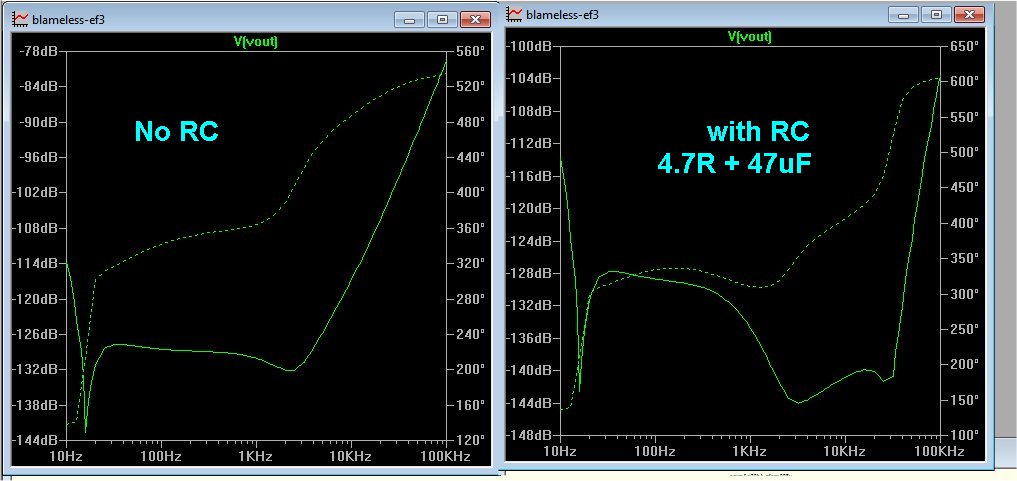Click the 350° phase label in the with RC plot

[x=965, y=258]
